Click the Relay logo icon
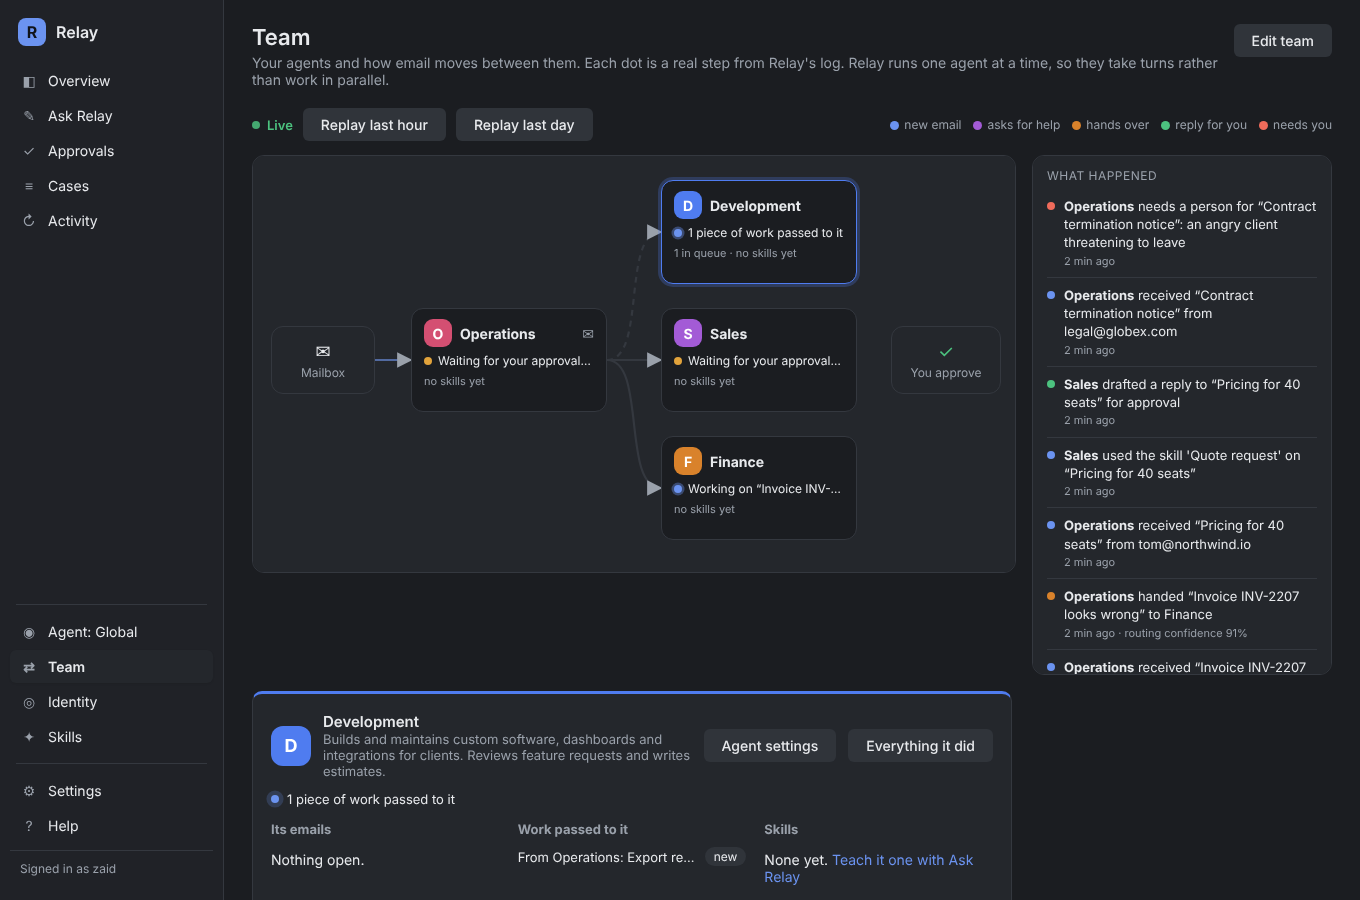 (32, 32)
